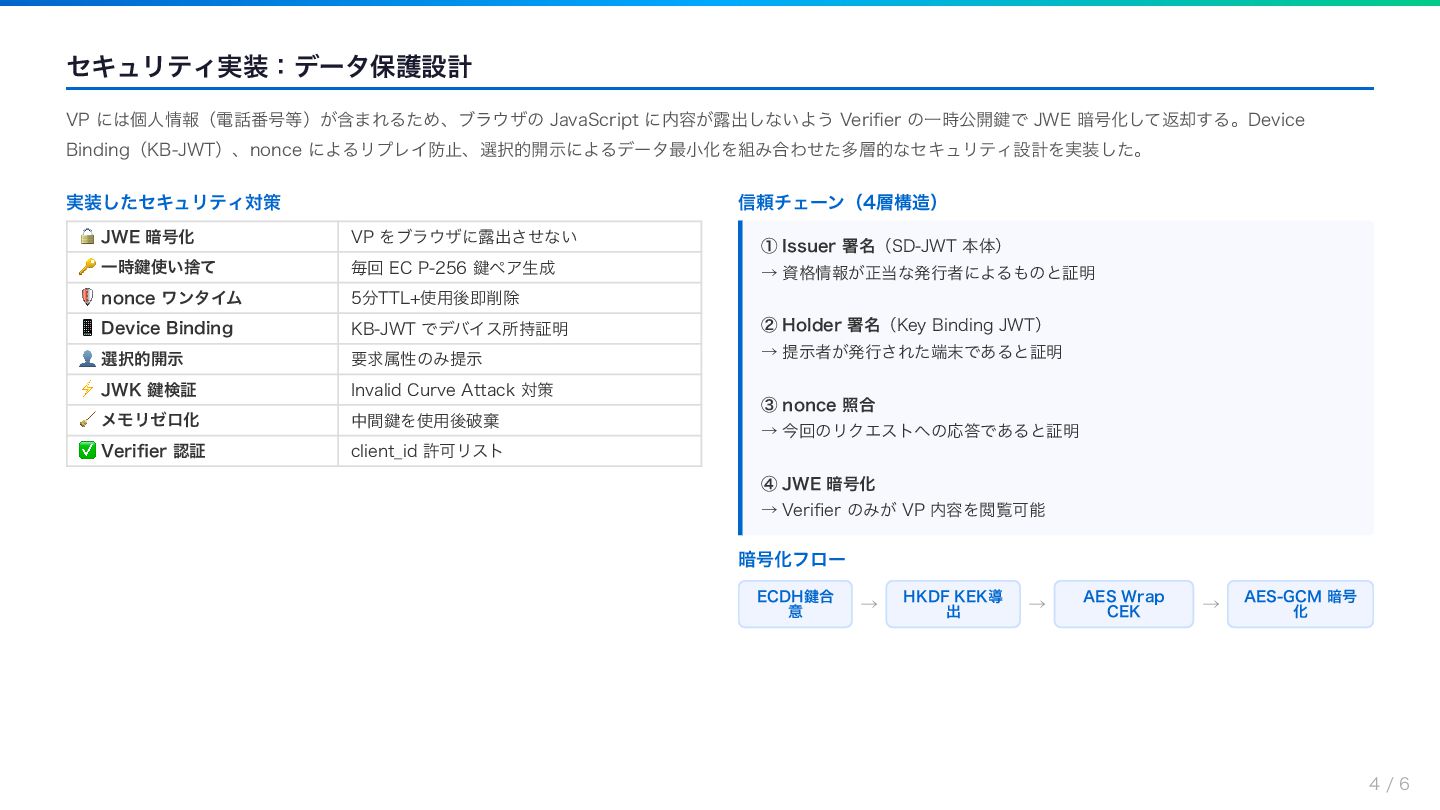Click the cell '中間鍵を使用後破棄'

pyautogui.click(x=520, y=420)
